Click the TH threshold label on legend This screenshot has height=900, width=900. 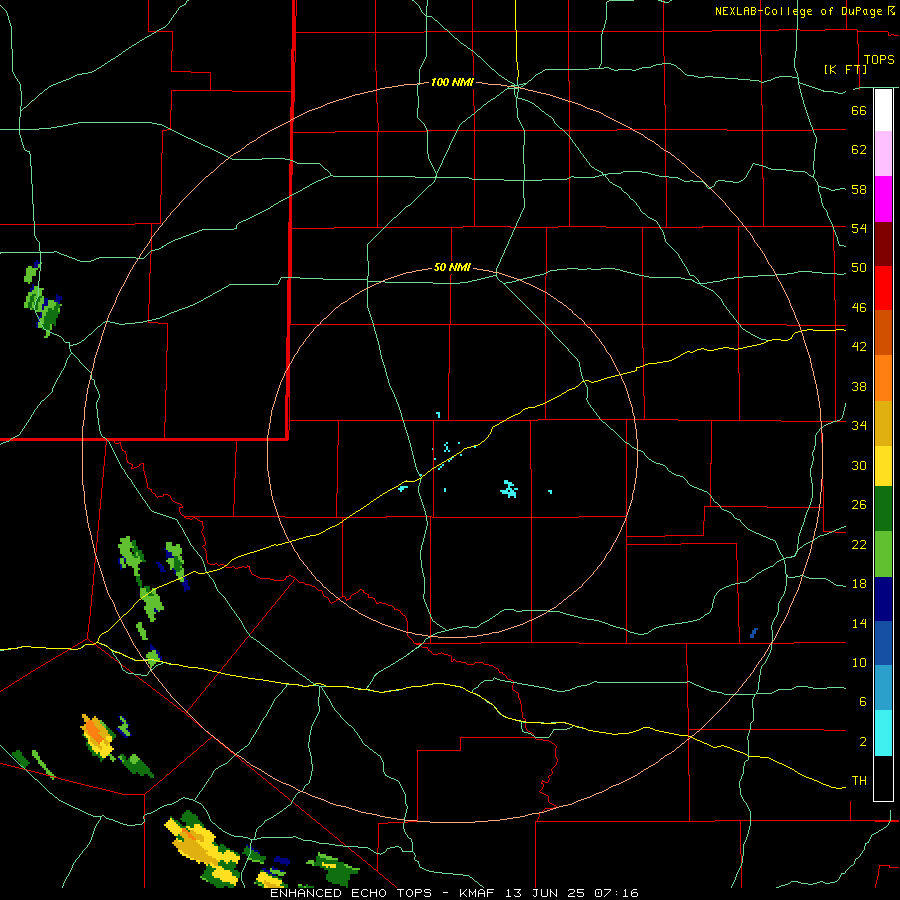pyautogui.click(x=859, y=781)
